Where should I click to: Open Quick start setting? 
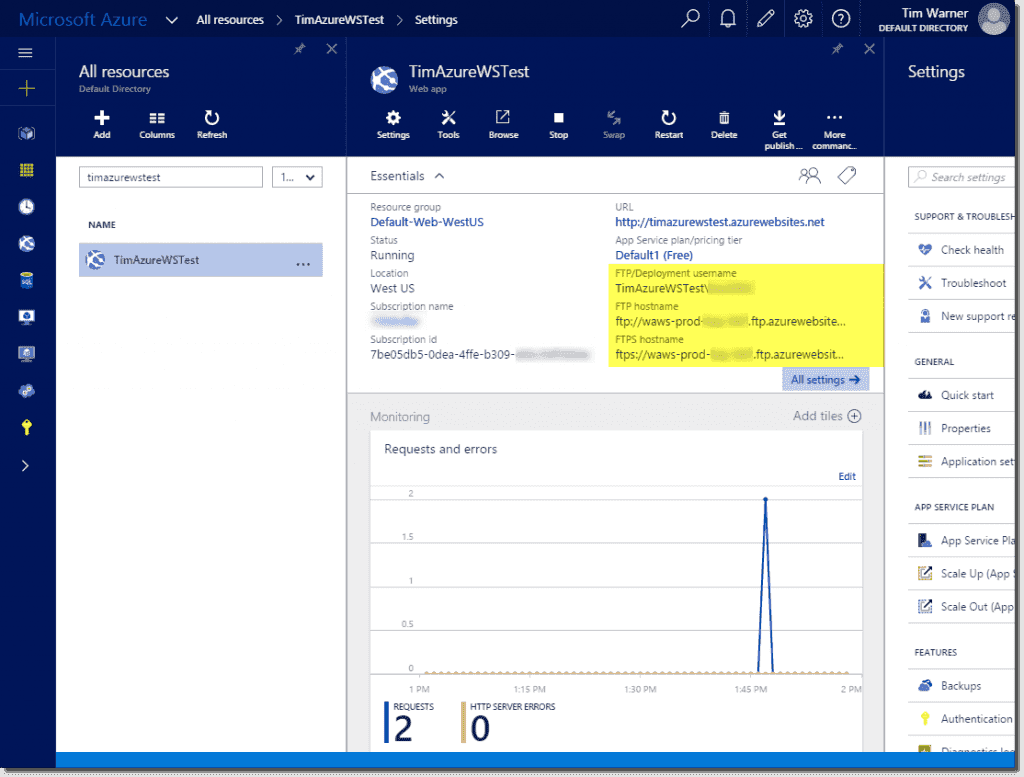point(961,395)
